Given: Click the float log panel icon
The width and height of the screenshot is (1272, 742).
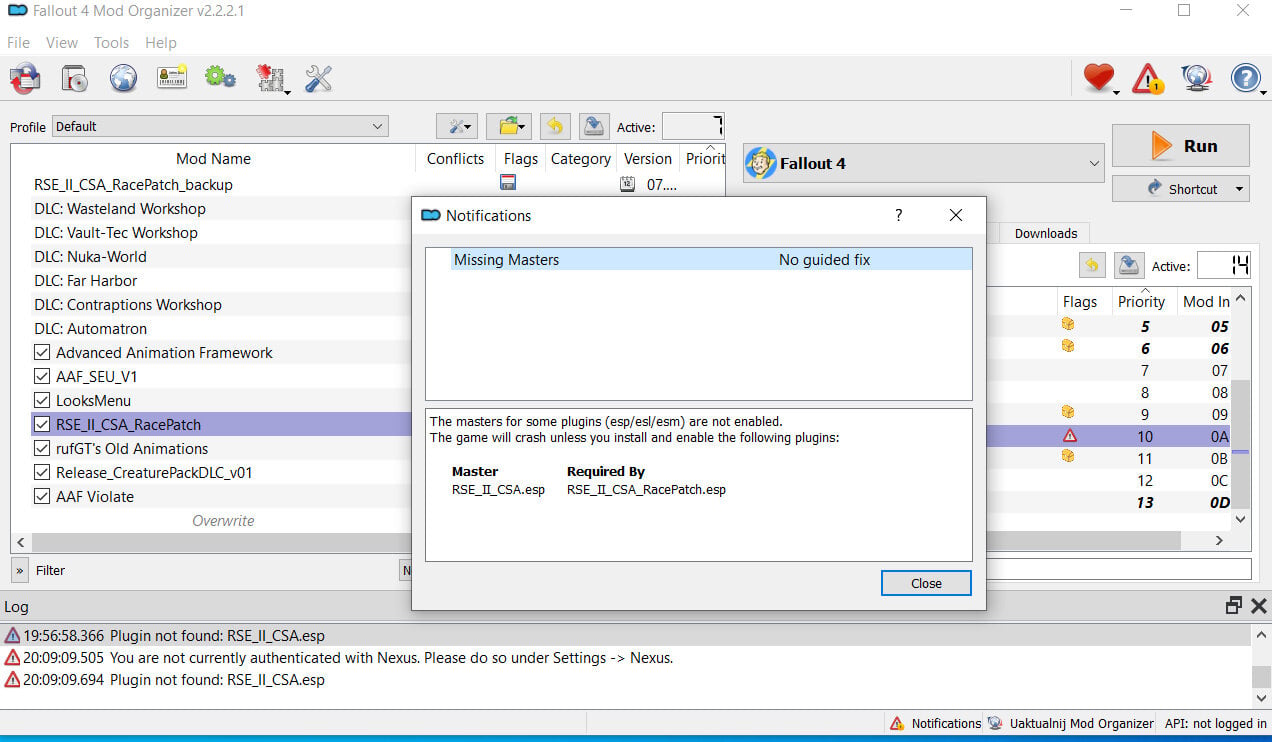Looking at the screenshot, I should [x=1234, y=605].
